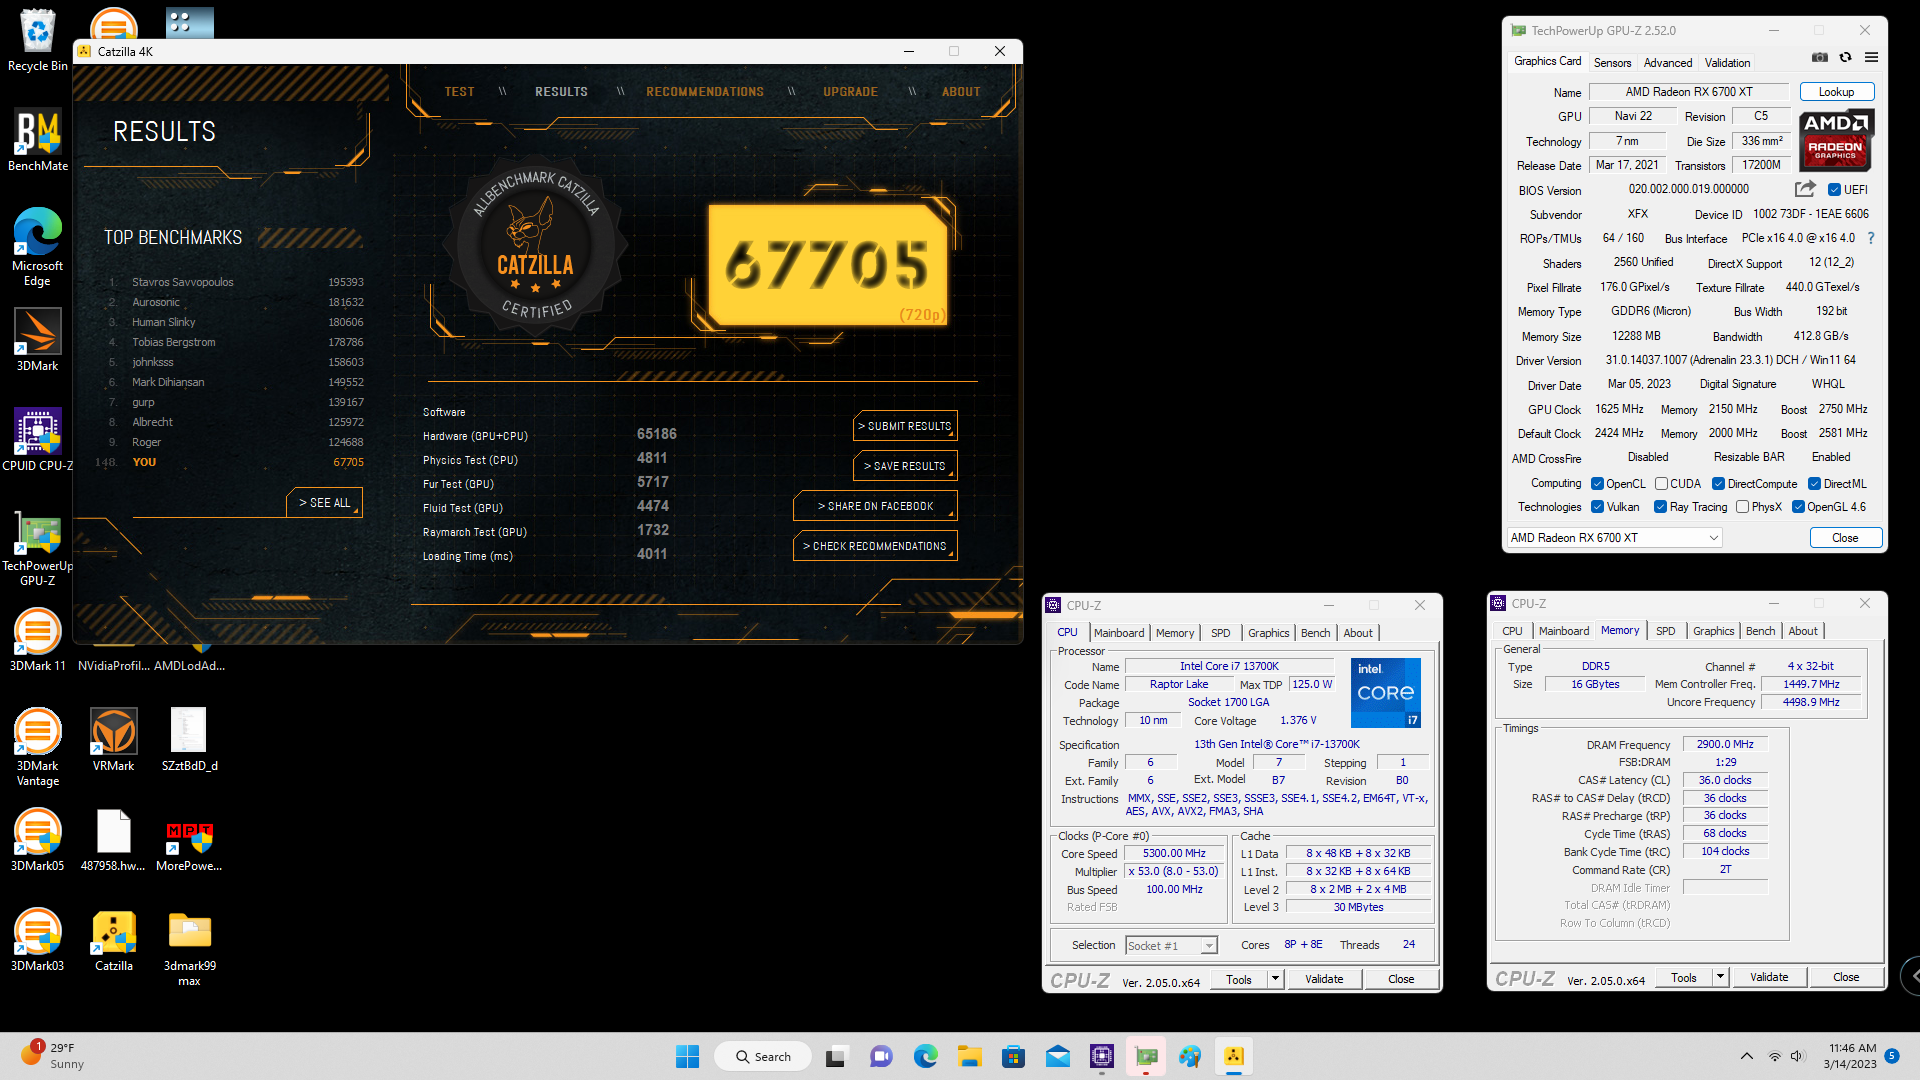
Task: Open the 3dmark99 max folder
Action: tap(189, 947)
